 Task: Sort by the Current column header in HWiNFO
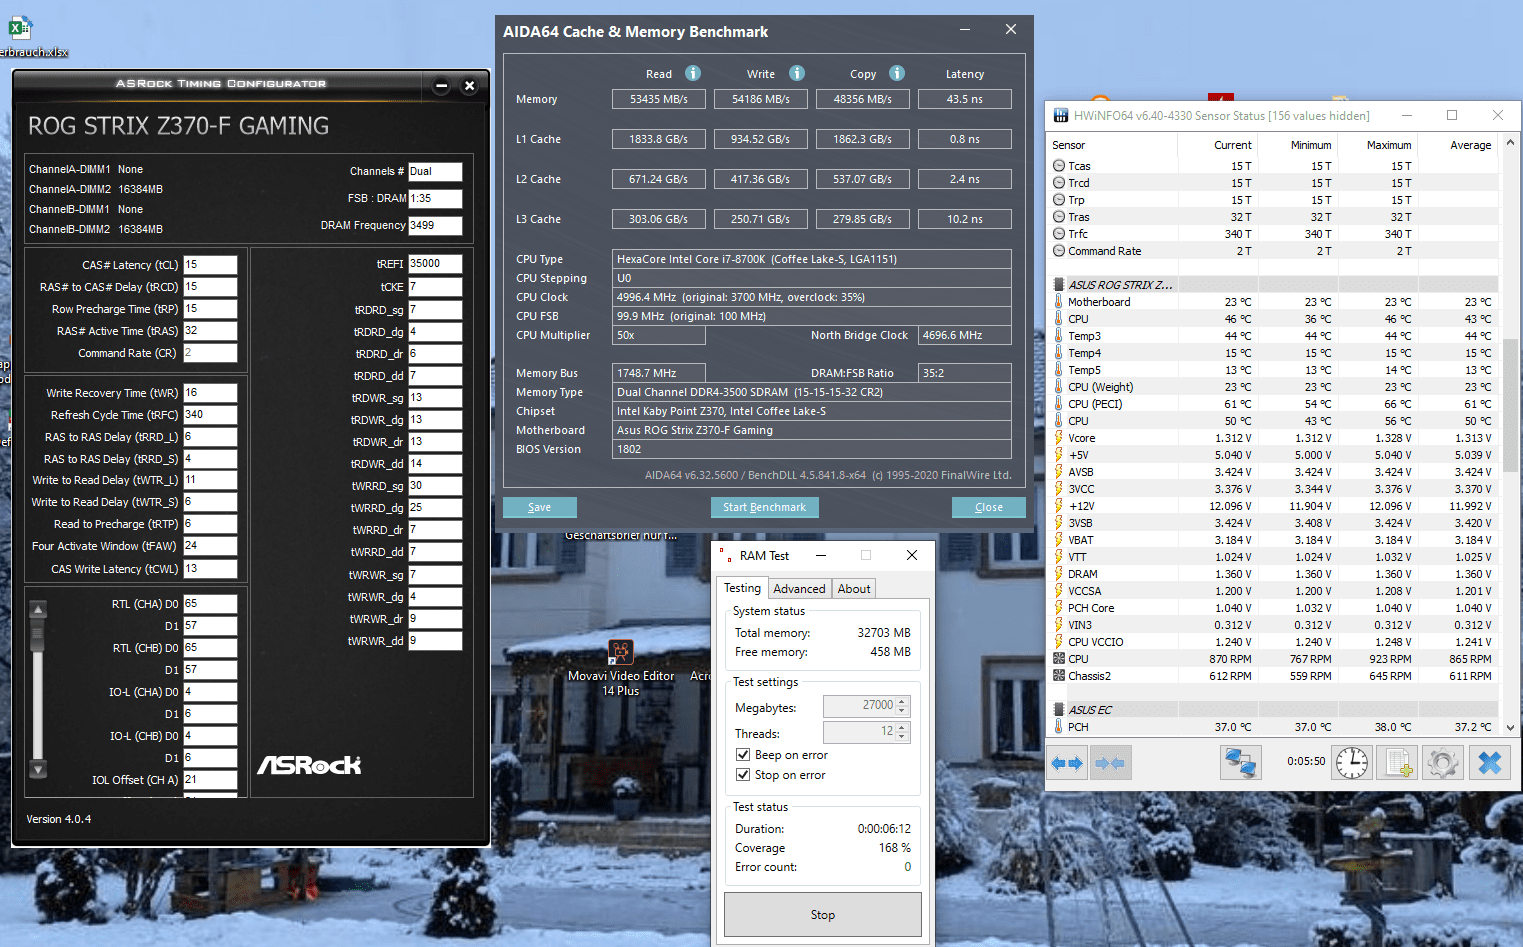pyautogui.click(x=1218, y=145)
